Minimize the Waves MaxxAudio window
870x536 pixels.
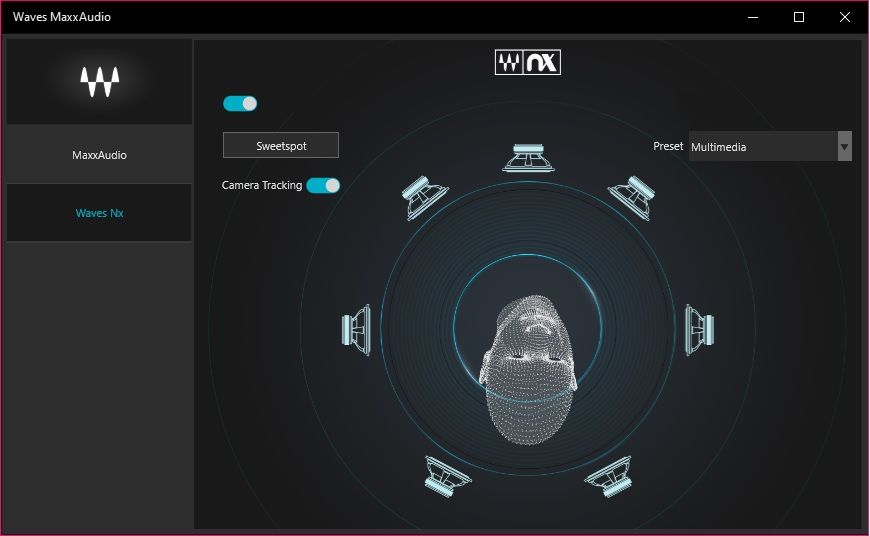(x=753, y=17)
